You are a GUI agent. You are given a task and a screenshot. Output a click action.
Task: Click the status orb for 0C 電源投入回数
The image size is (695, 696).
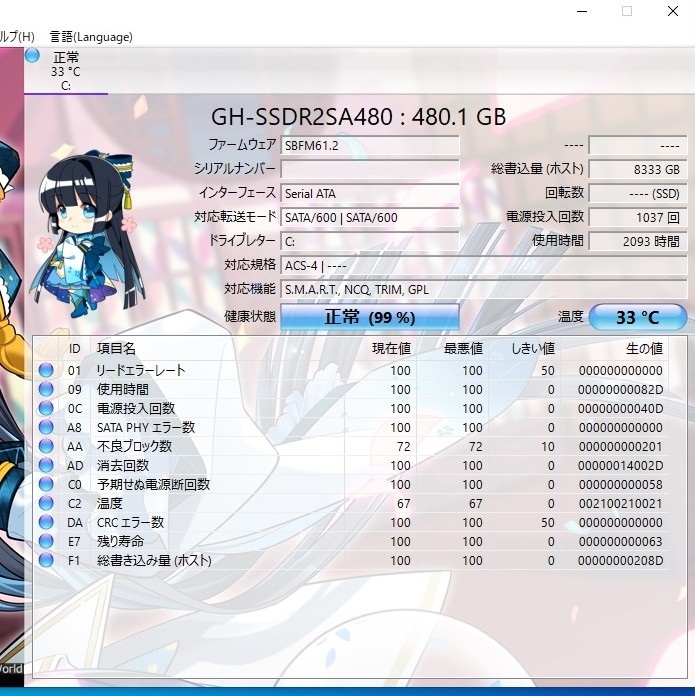tap(46, 408)
